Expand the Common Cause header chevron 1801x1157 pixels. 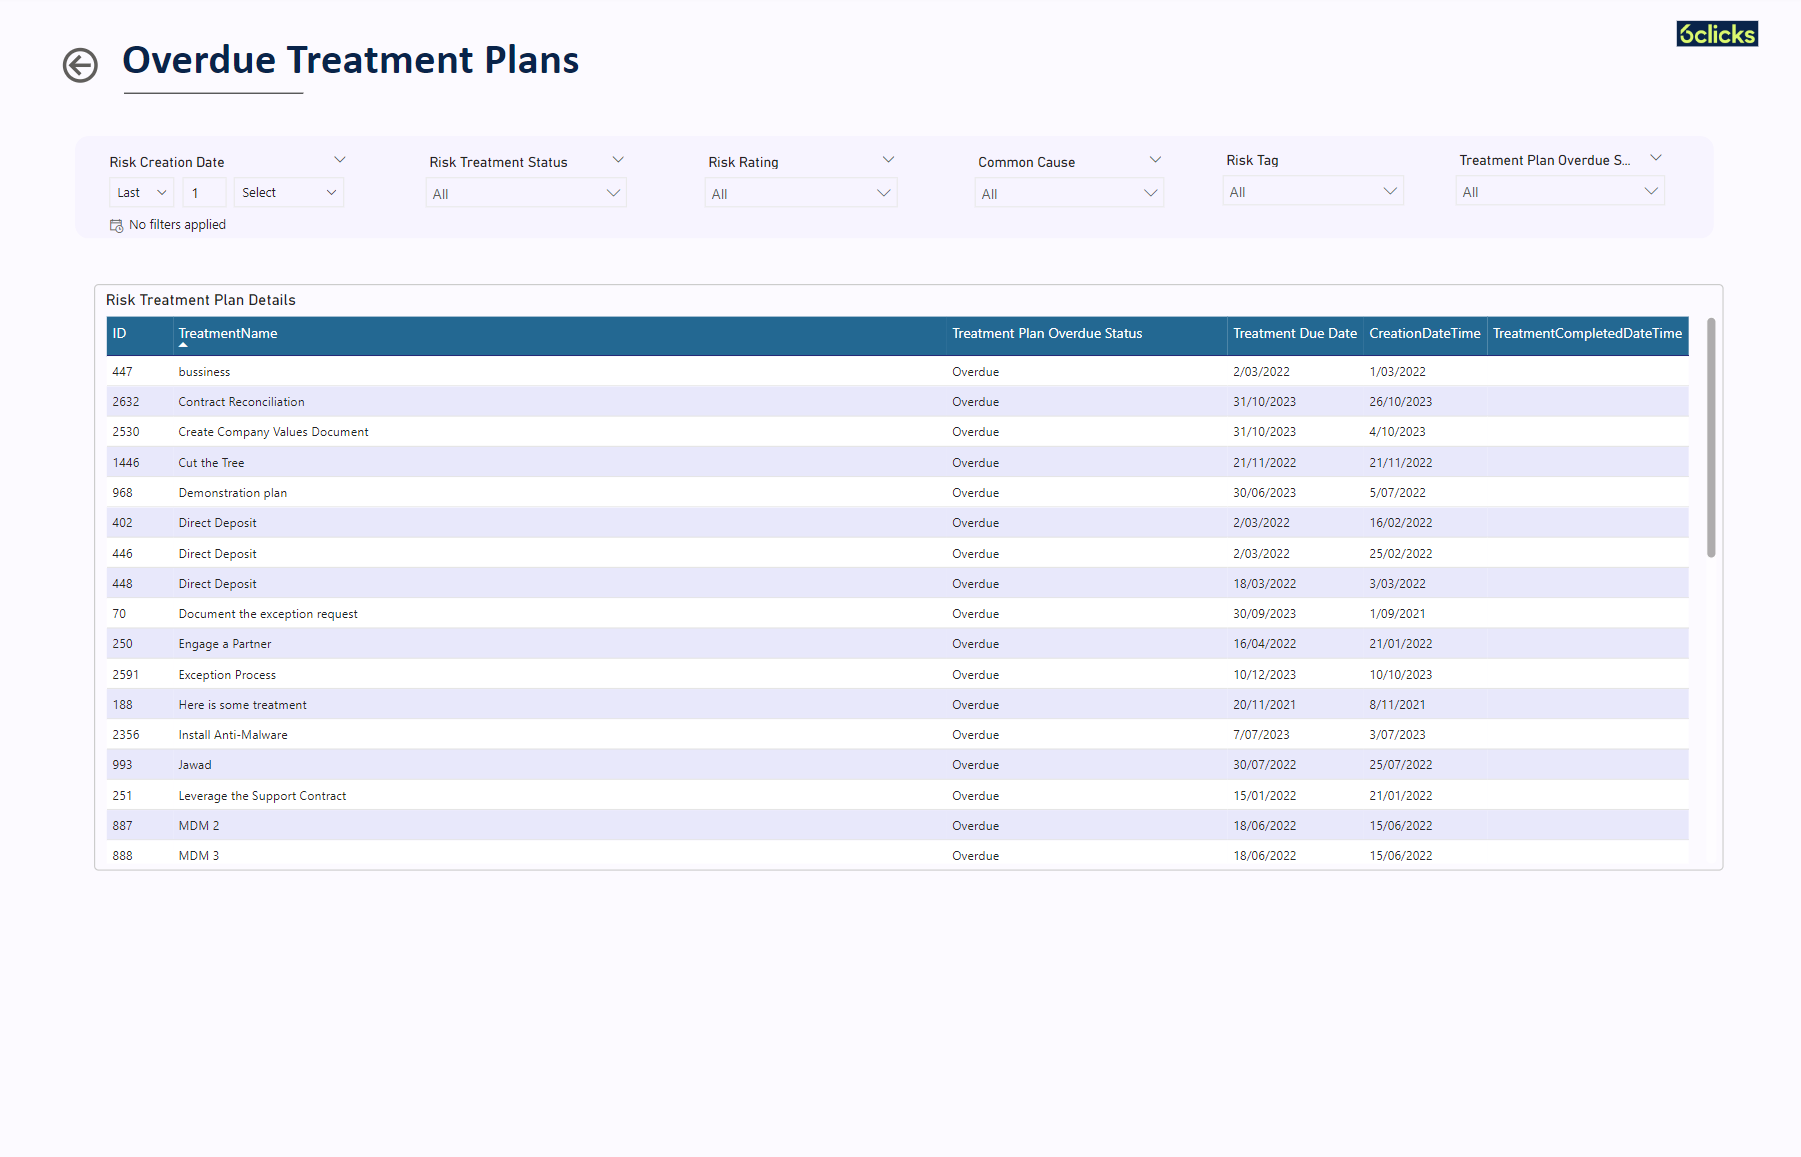pos(1155,160)
